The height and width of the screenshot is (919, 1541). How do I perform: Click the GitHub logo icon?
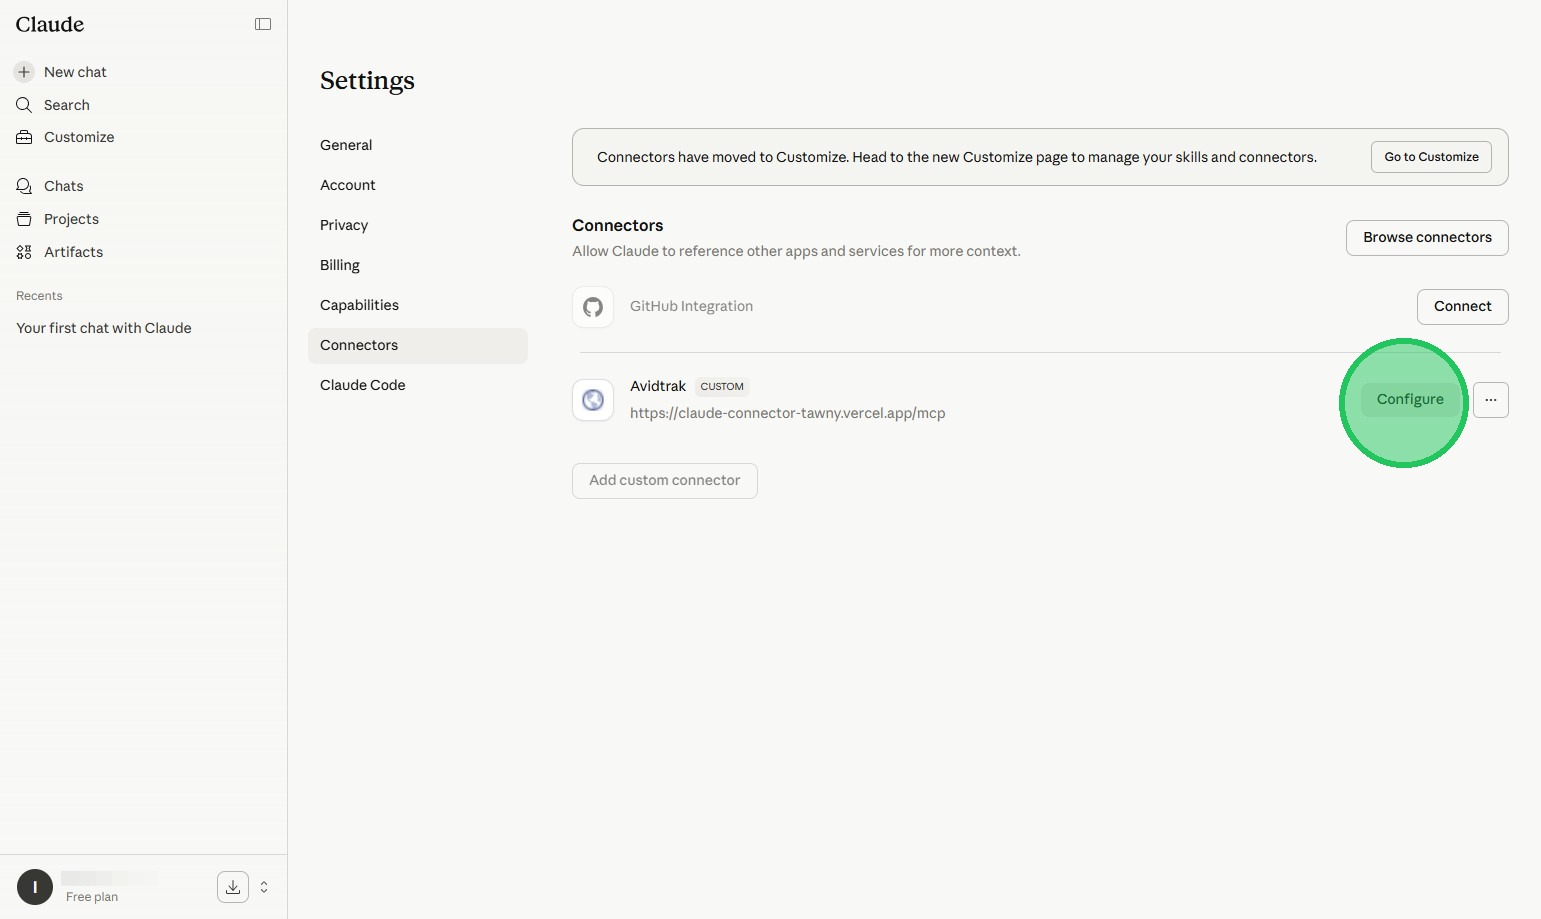pyautogui.click(x=593, y=307)
